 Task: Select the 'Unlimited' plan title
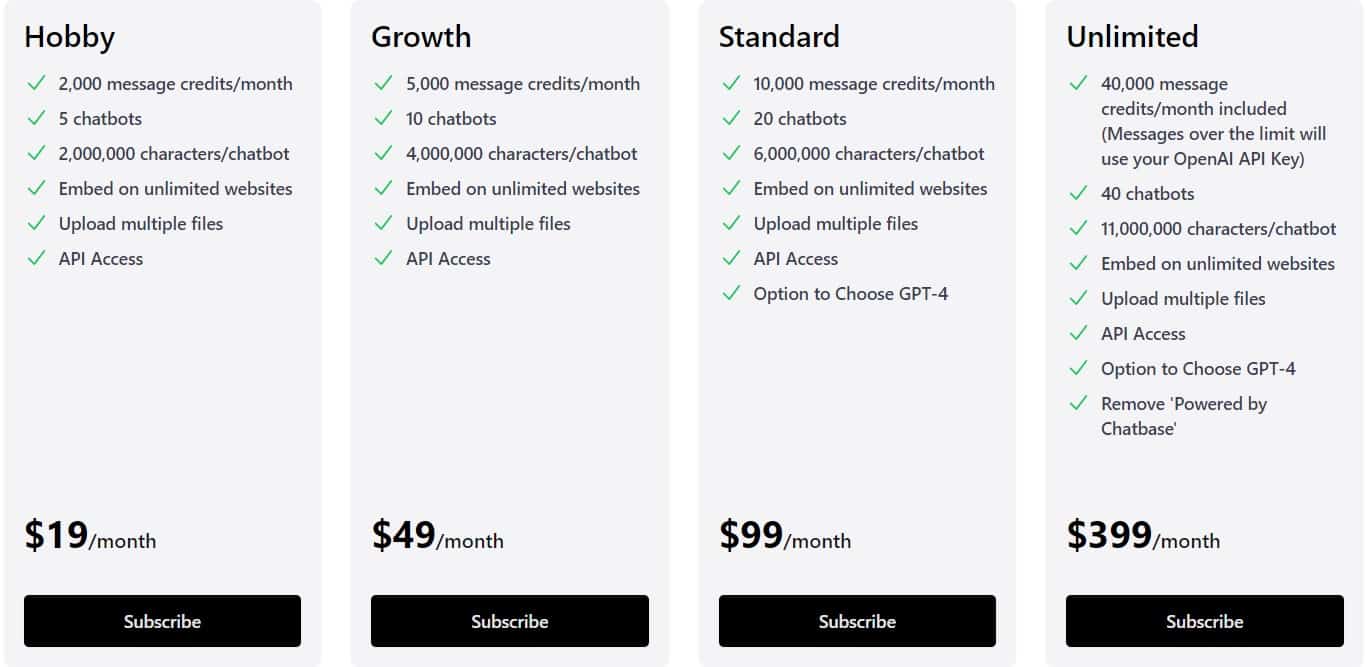(x=1131, y=36)
